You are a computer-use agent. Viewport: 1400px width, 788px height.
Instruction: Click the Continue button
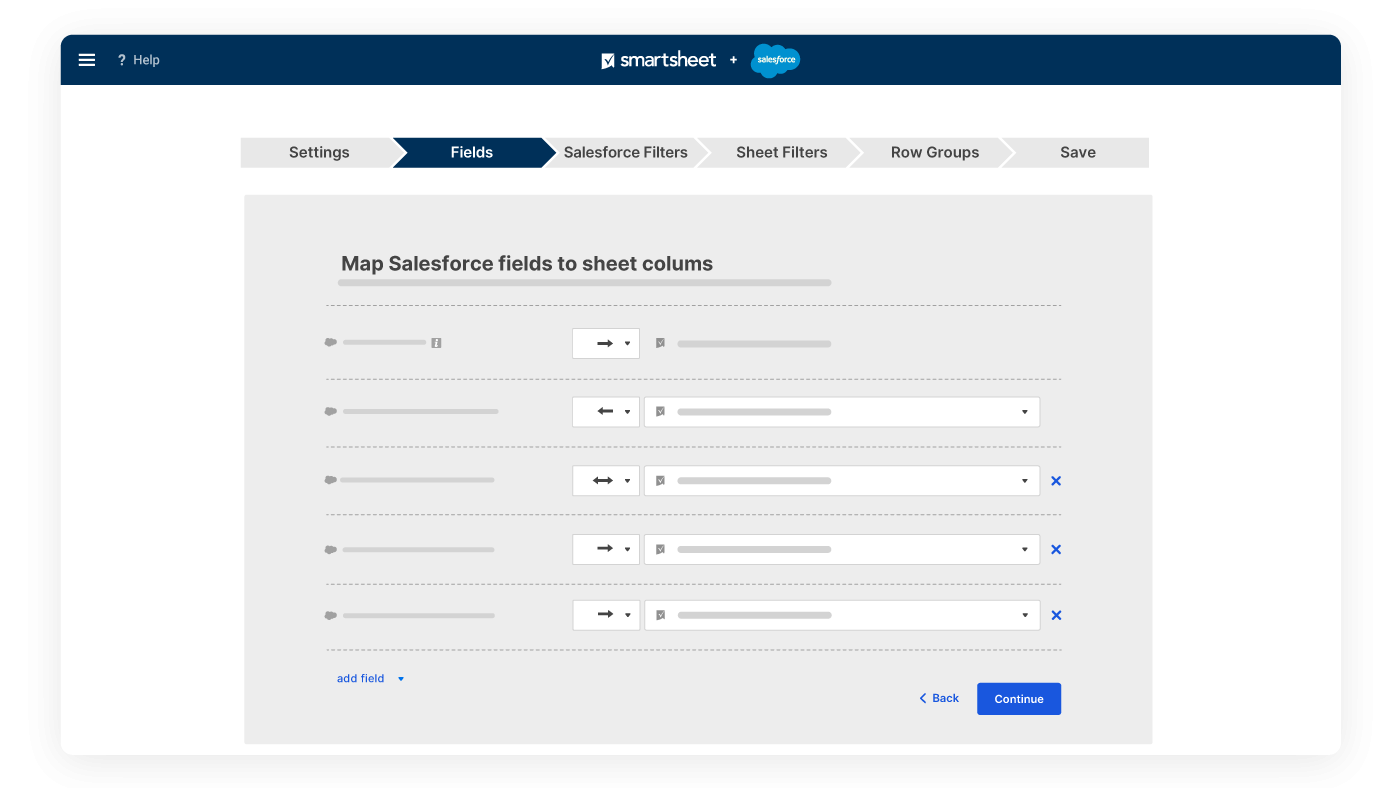[x=1018, y=698]
